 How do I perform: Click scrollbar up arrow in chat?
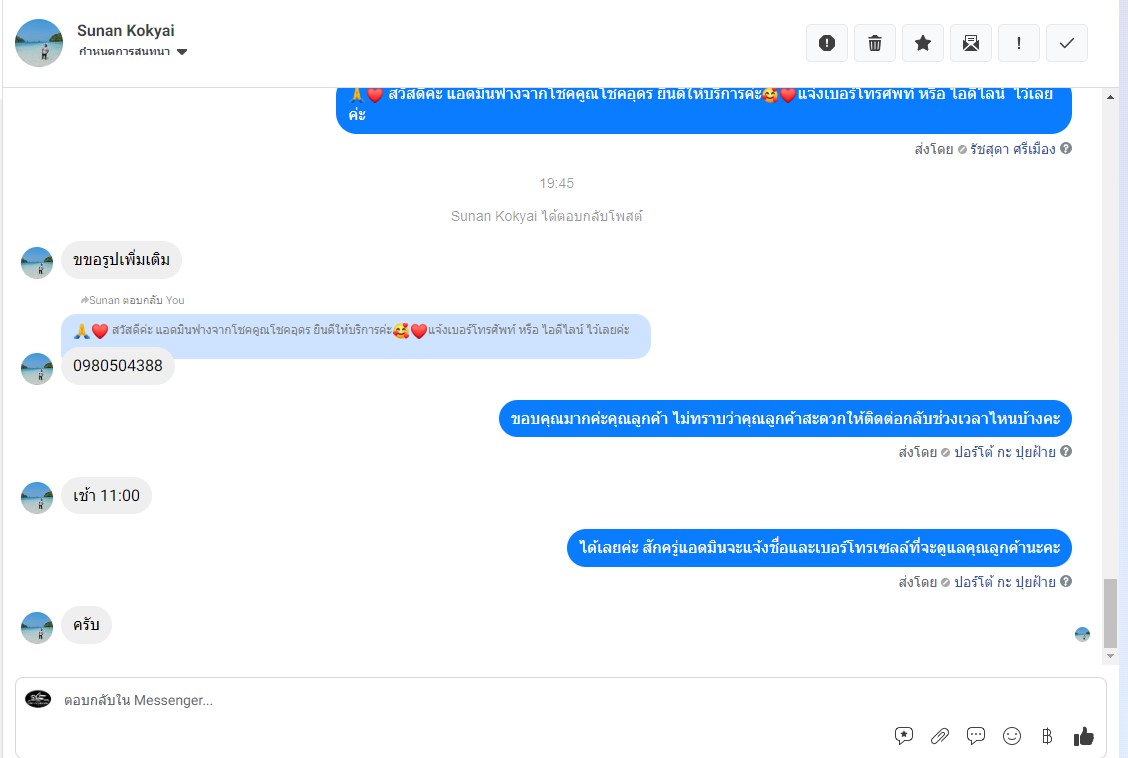click(x=1111, y=96)
